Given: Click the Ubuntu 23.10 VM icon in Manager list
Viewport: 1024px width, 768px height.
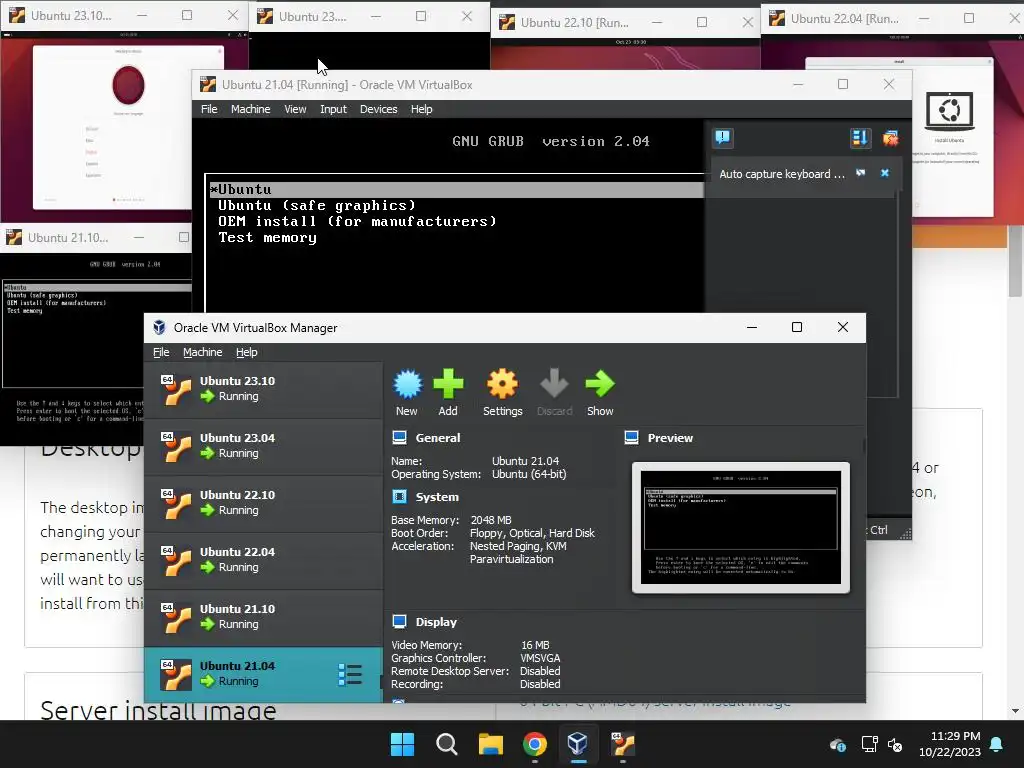Looking at the screenshot, I should (176, 389).
